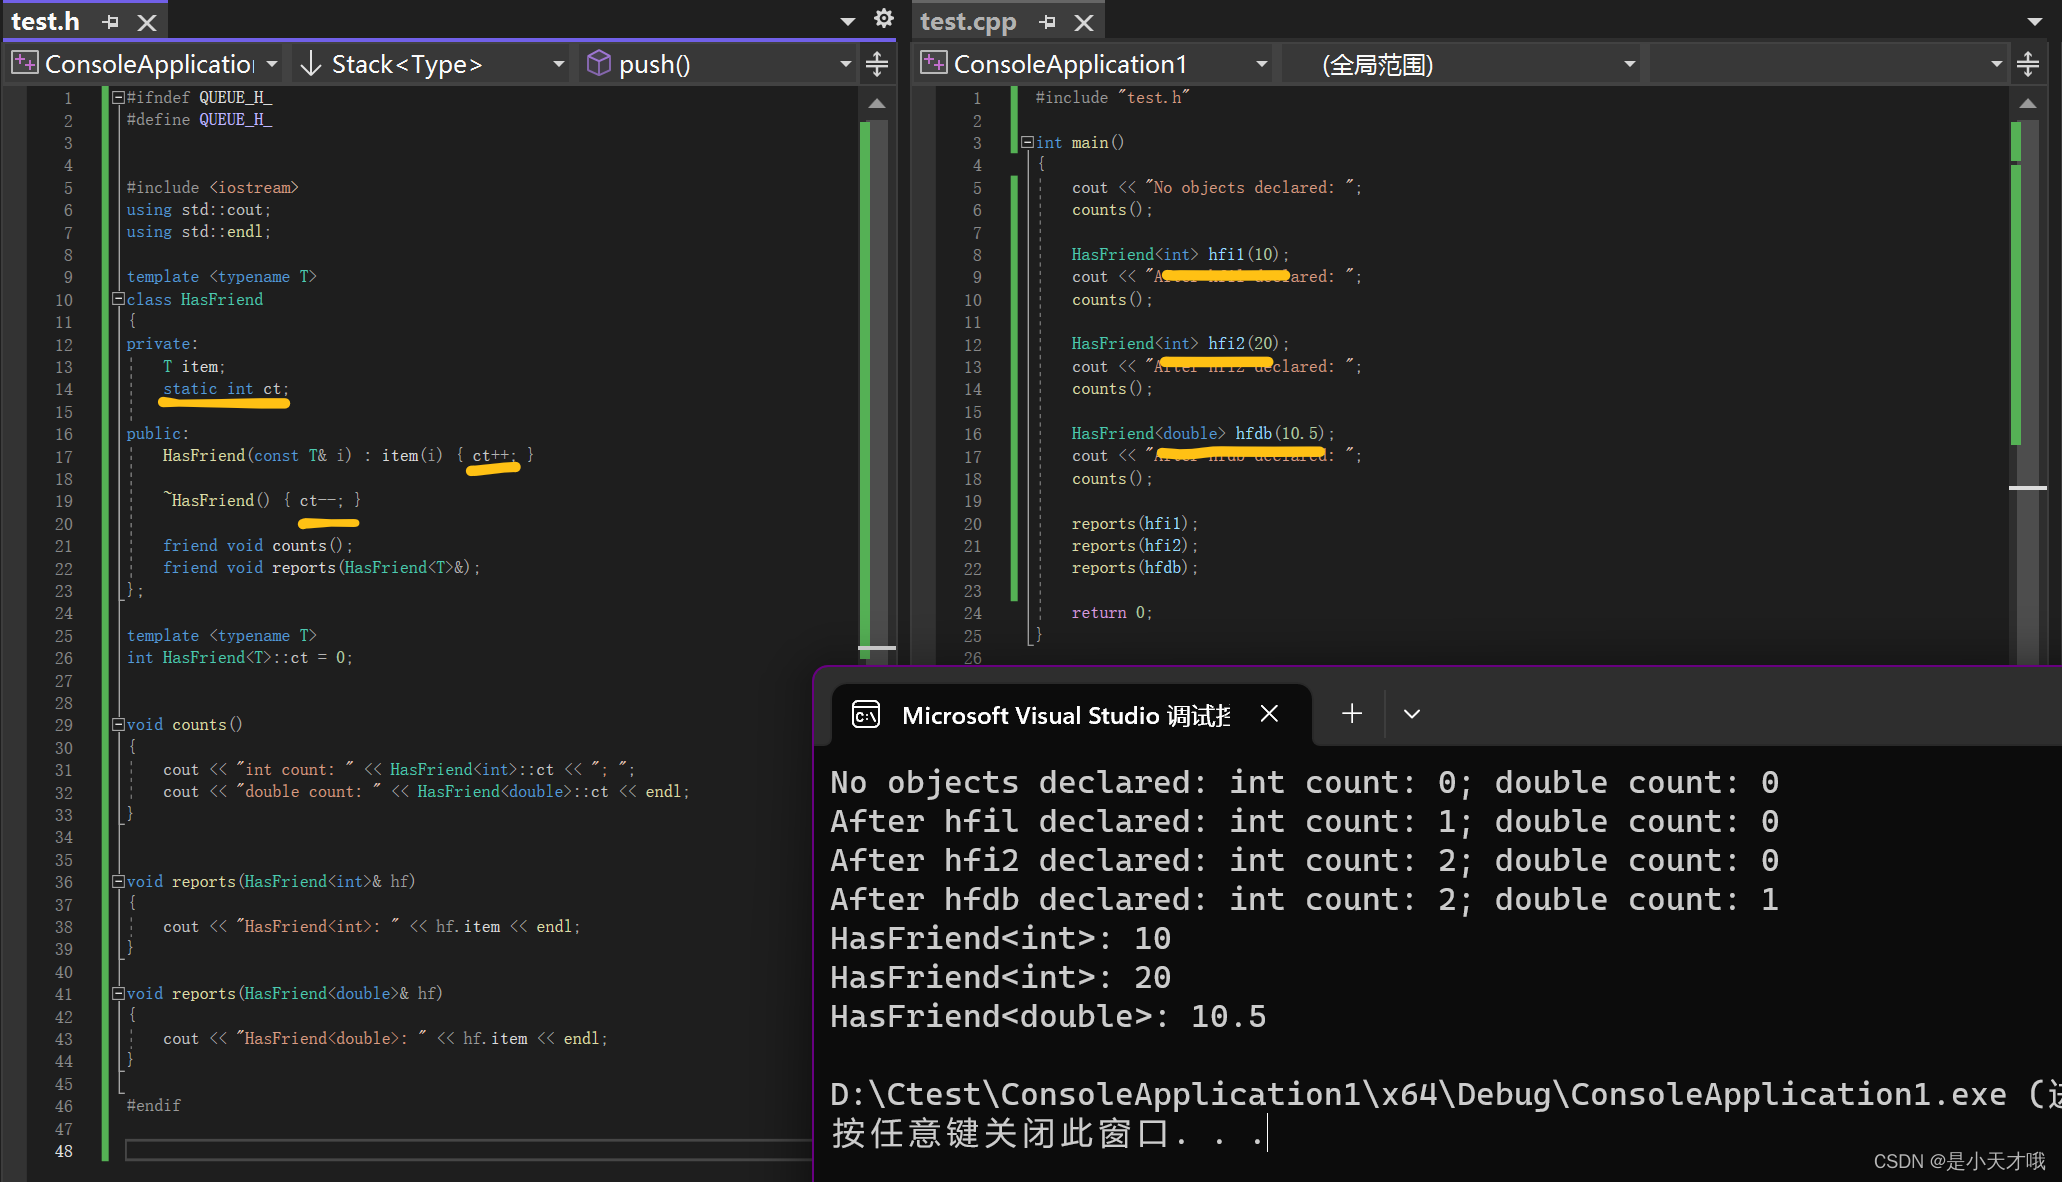
Task: Click 'HasFriend<int> hfi2(20);' line
Action: pos(1180,344)
